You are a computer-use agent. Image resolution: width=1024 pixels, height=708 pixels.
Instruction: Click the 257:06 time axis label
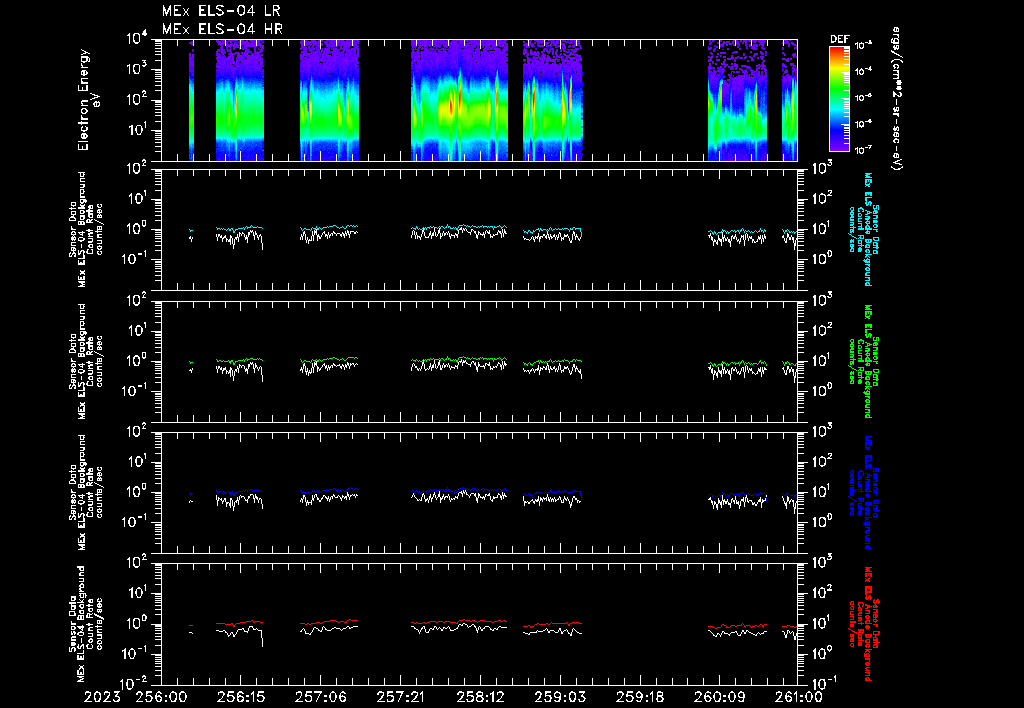[321, 697]
